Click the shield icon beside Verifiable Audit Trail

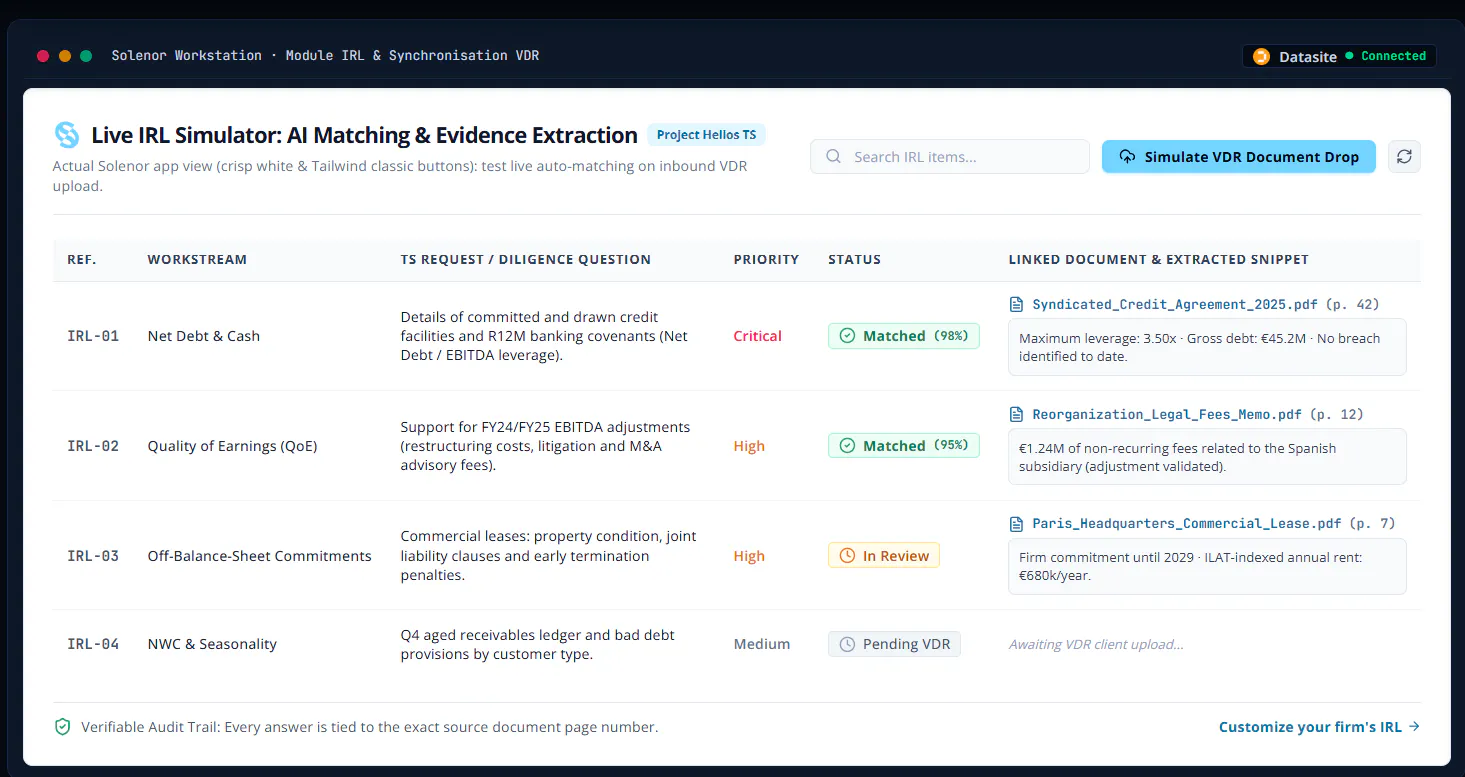pos(62,727)
